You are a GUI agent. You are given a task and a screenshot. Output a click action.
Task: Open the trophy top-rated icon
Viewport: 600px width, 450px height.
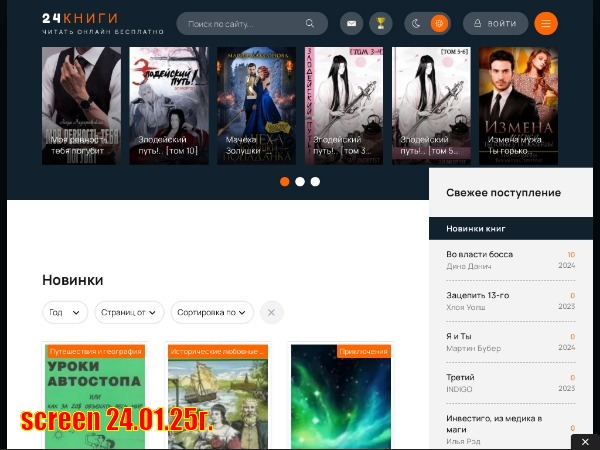[x=380, y=23]
